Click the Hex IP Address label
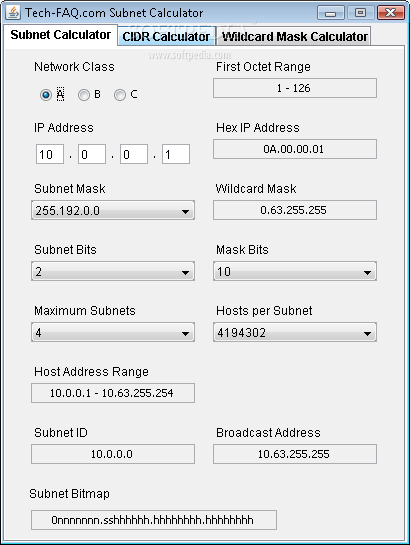Viewport: 410px width, 545px height. point(257,128)
